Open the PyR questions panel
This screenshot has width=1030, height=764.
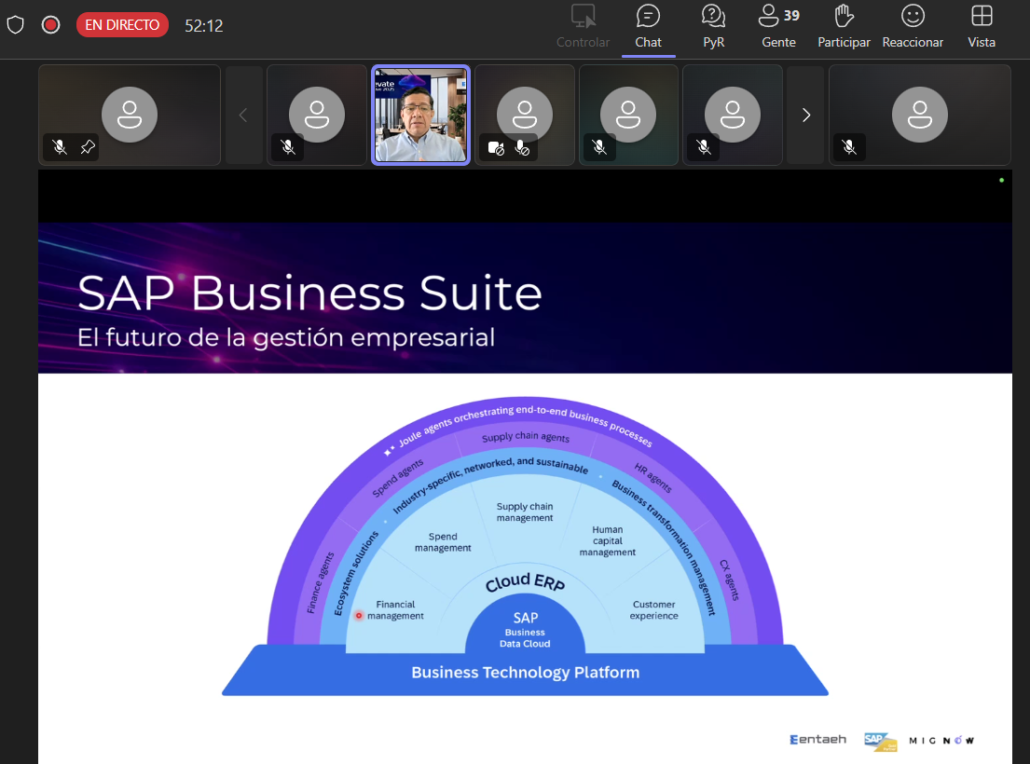[713, 27]
